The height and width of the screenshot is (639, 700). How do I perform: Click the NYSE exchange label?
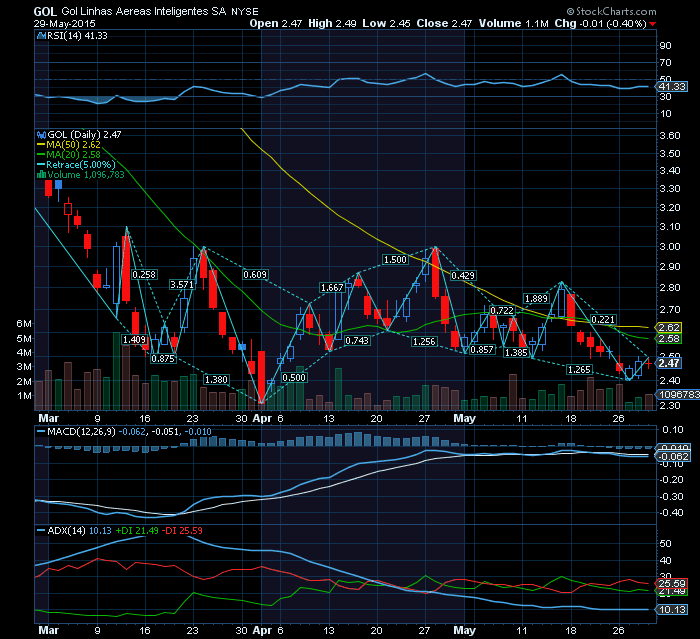coord(245,12)
